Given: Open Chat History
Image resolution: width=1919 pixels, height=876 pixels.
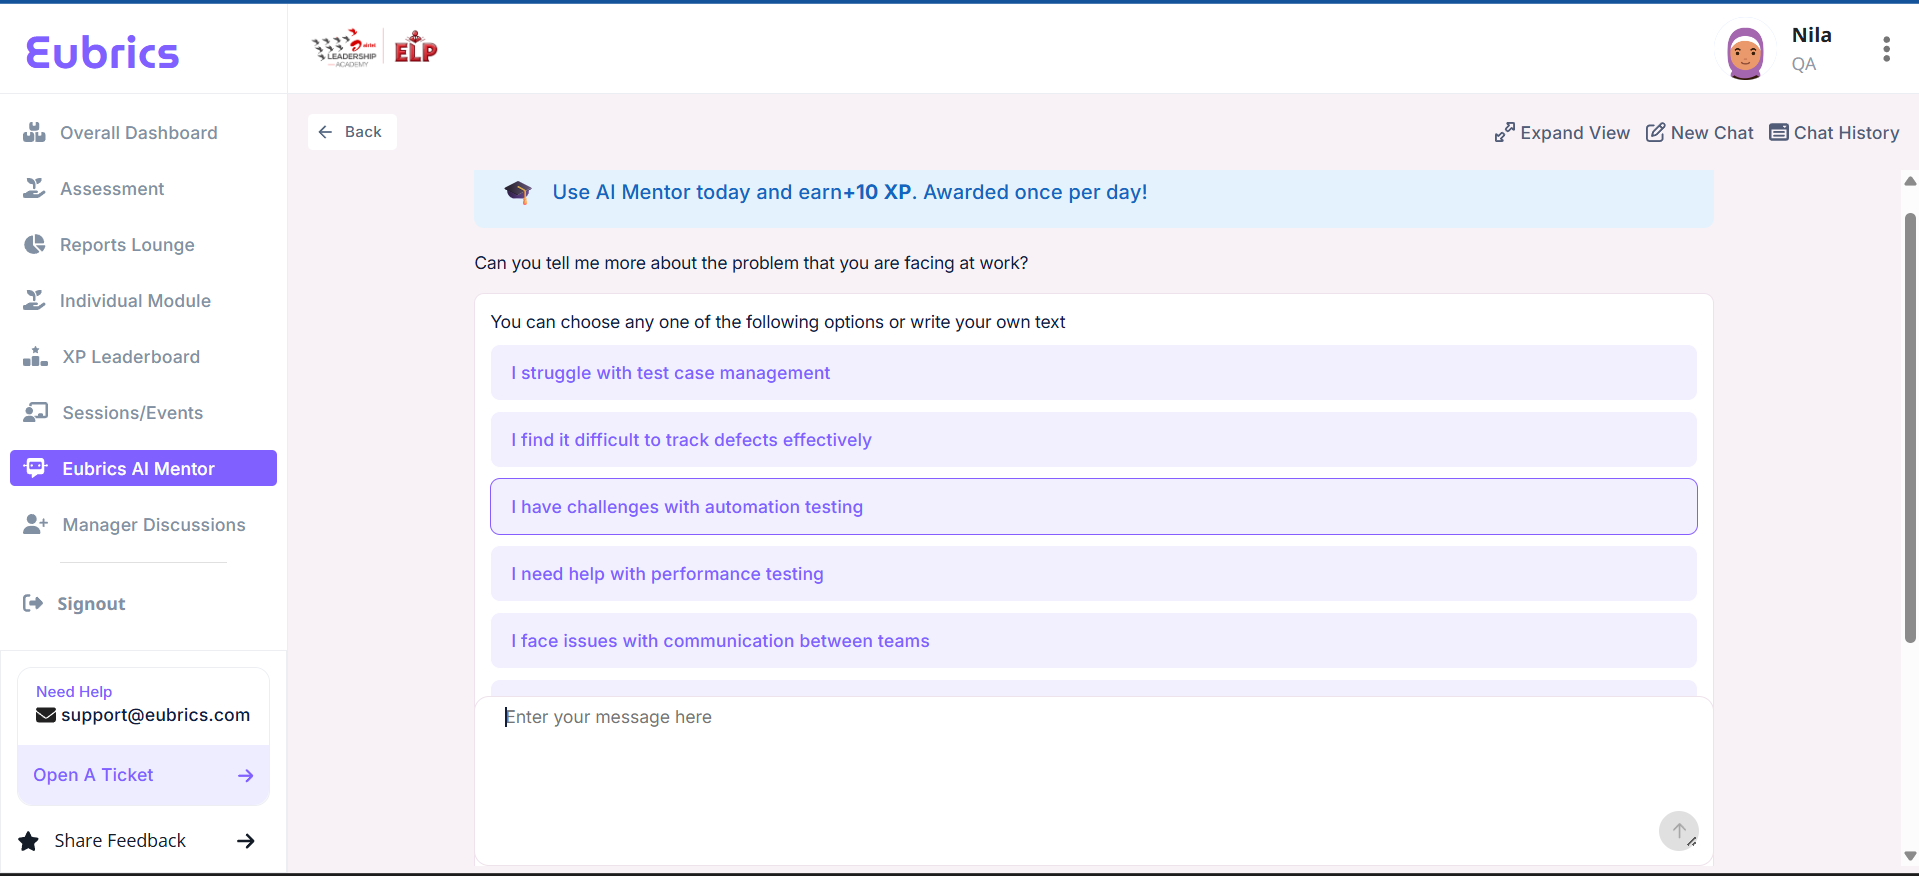Looking at the screenshot, I should coord(1834,133).
